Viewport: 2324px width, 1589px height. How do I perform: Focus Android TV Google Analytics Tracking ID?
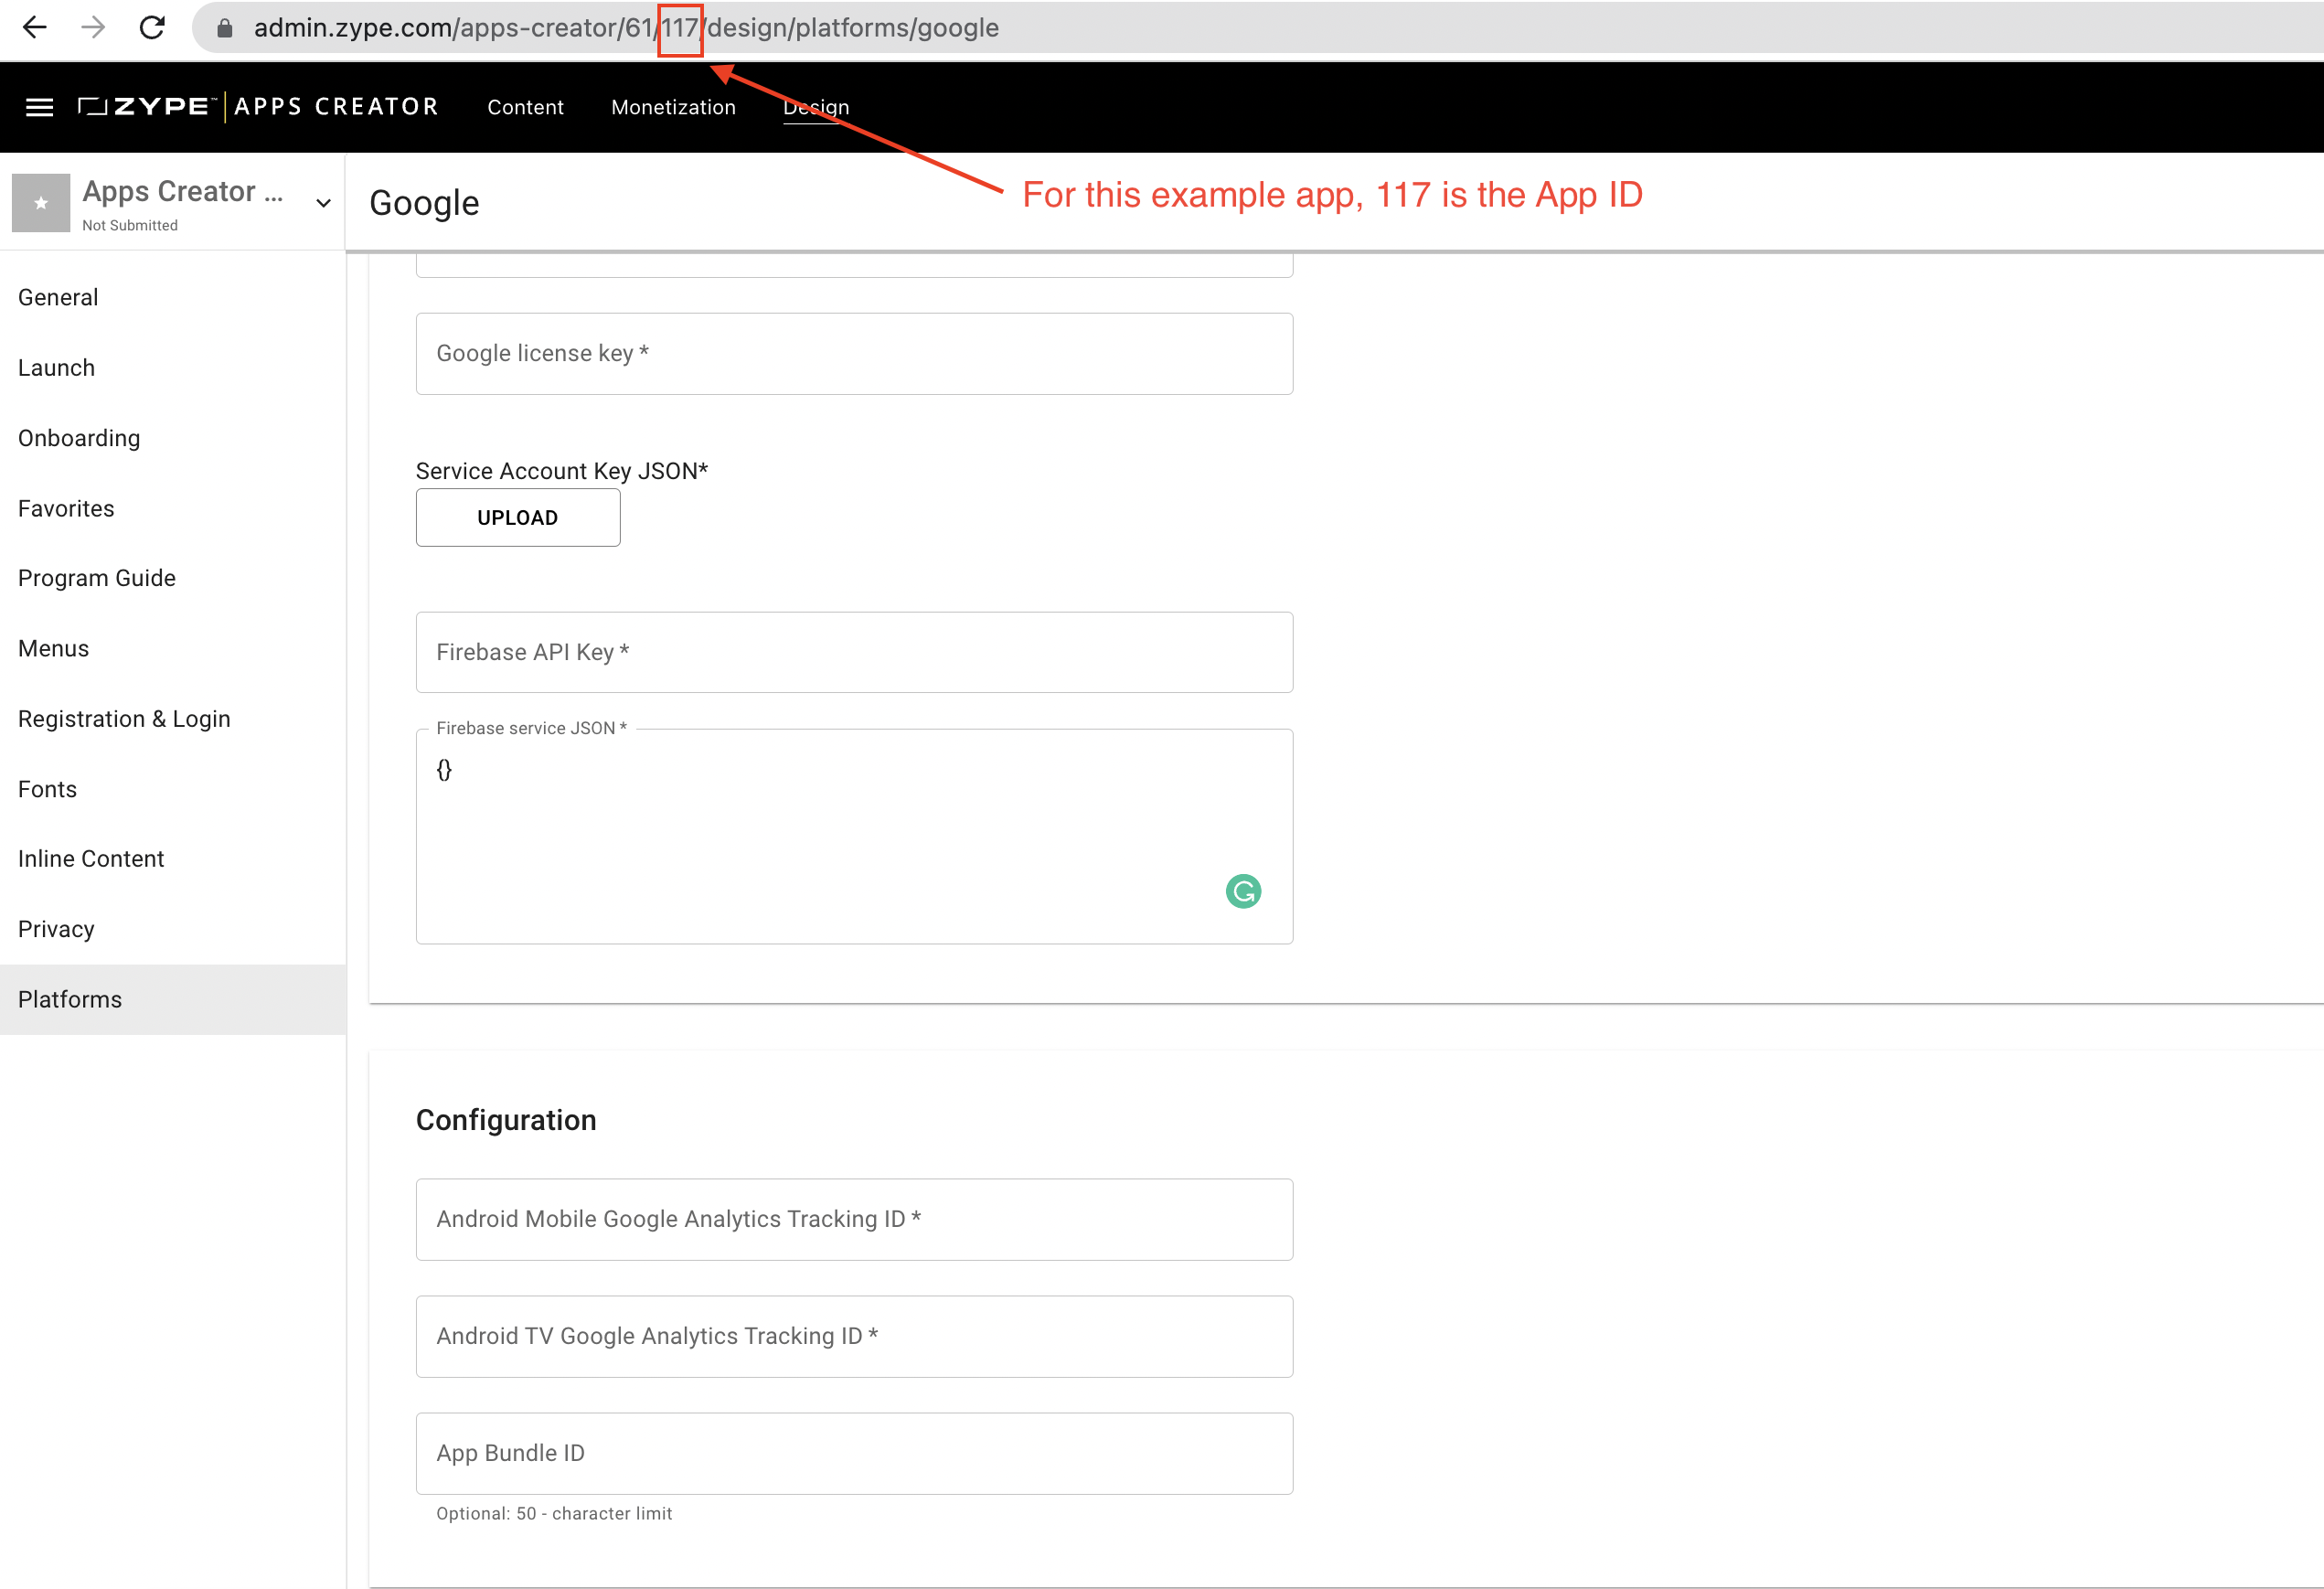click(854, 1336)
